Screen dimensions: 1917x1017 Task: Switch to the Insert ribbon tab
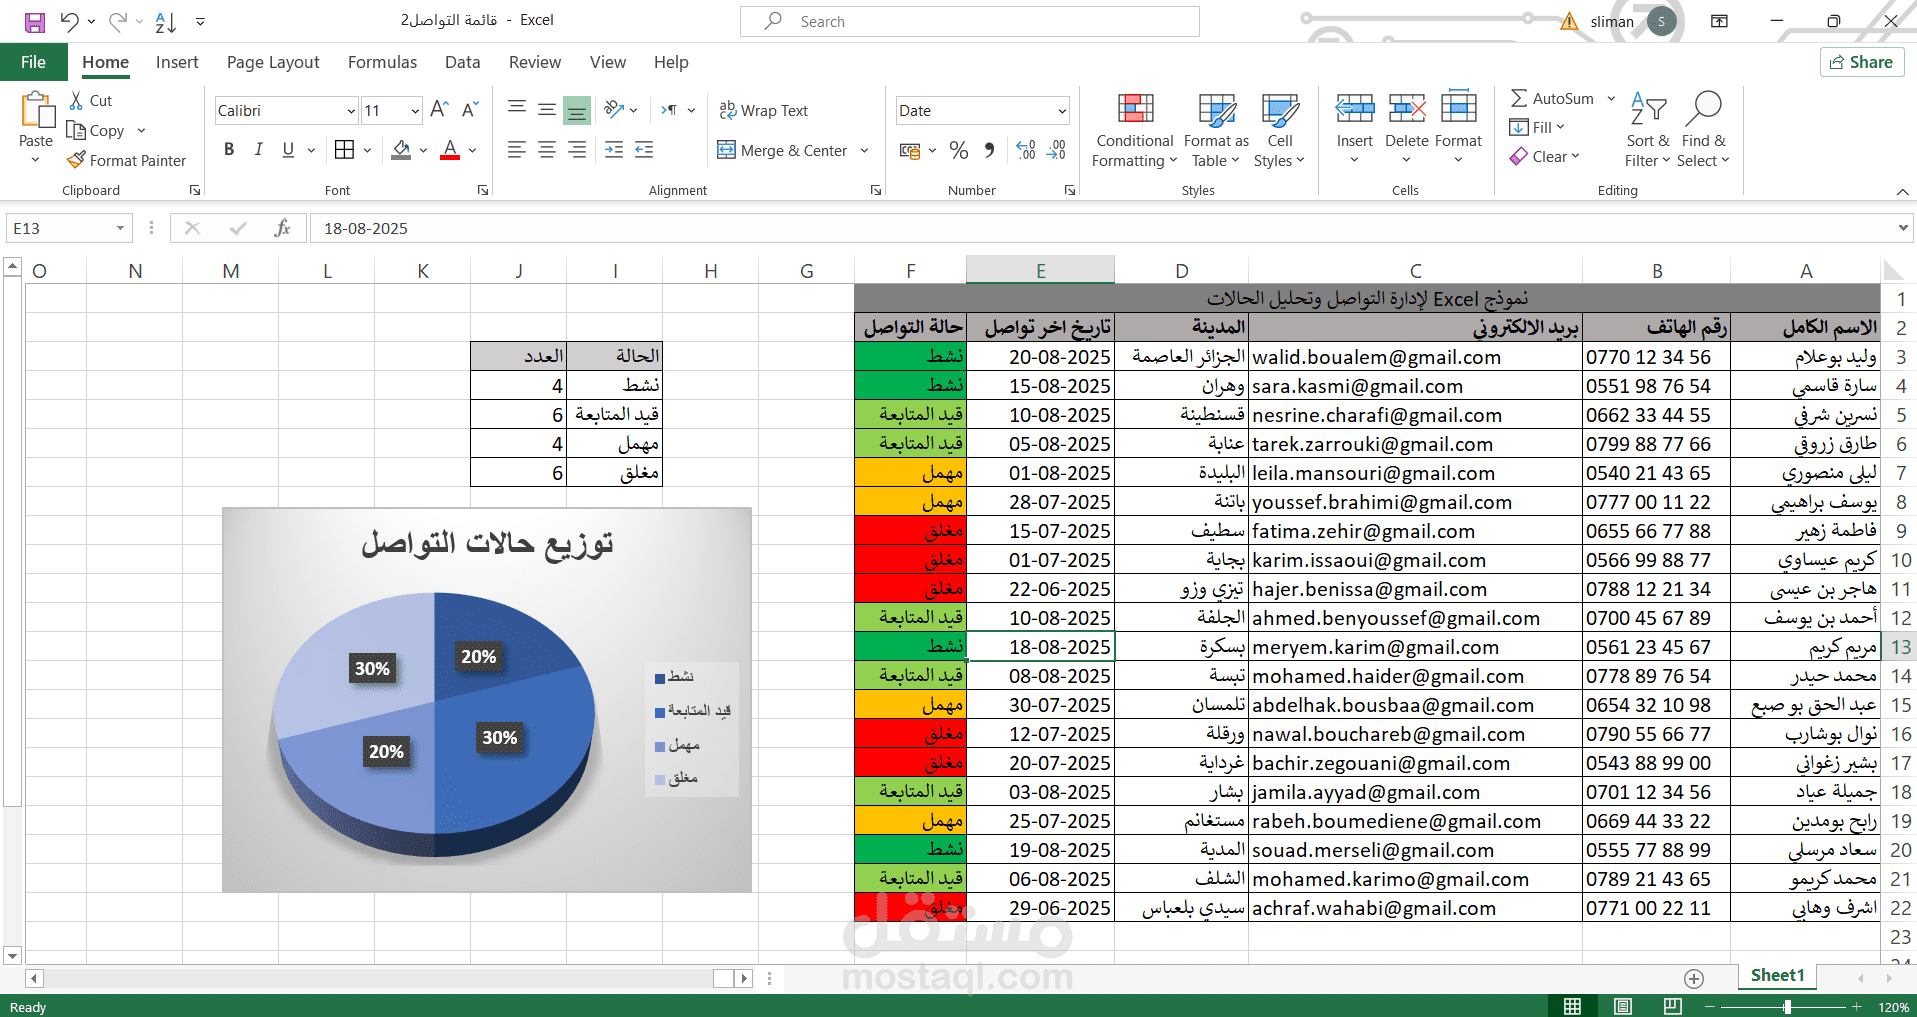click(x=177, y=62)
